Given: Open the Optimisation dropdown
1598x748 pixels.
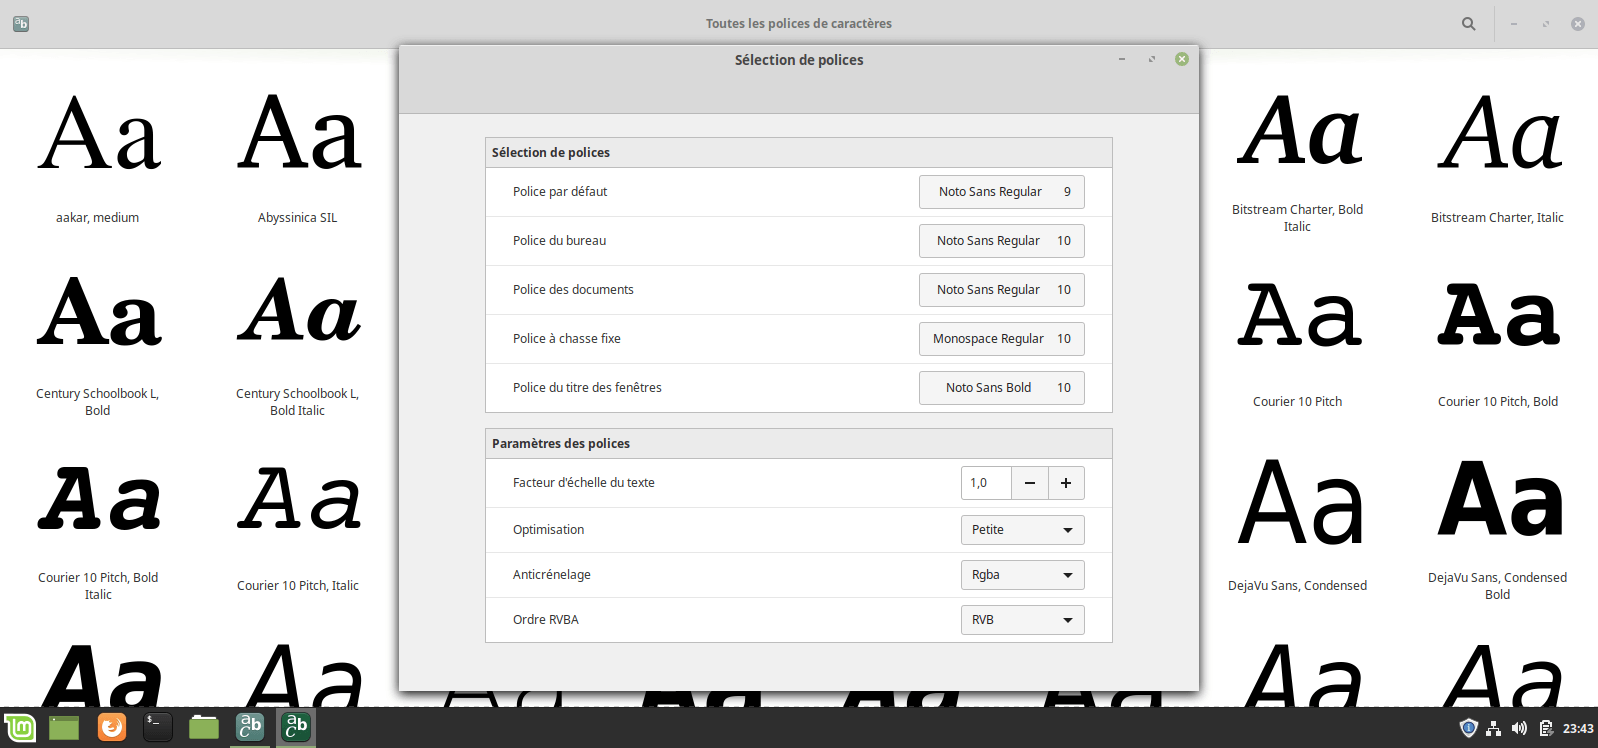Looking at the screenshot, I should click(x=1022, y=530).
